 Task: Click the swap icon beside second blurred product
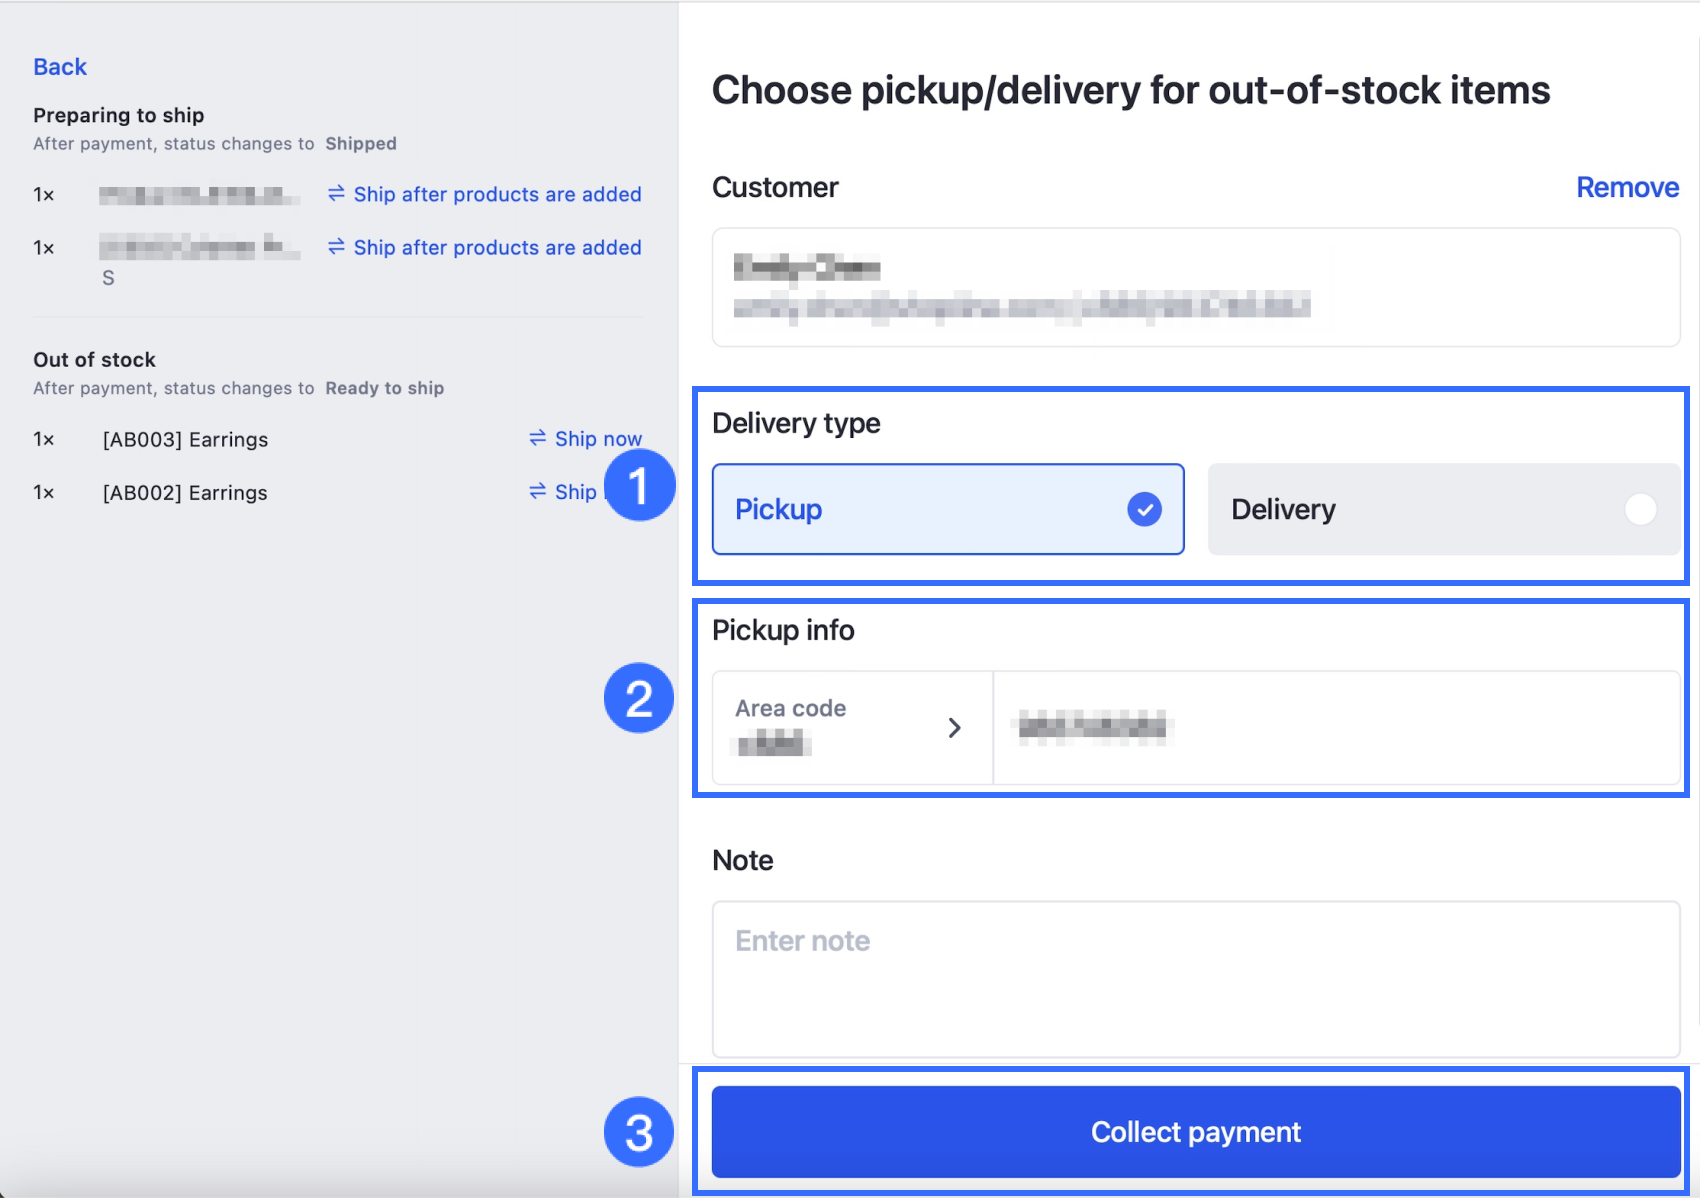click(336, 246)
